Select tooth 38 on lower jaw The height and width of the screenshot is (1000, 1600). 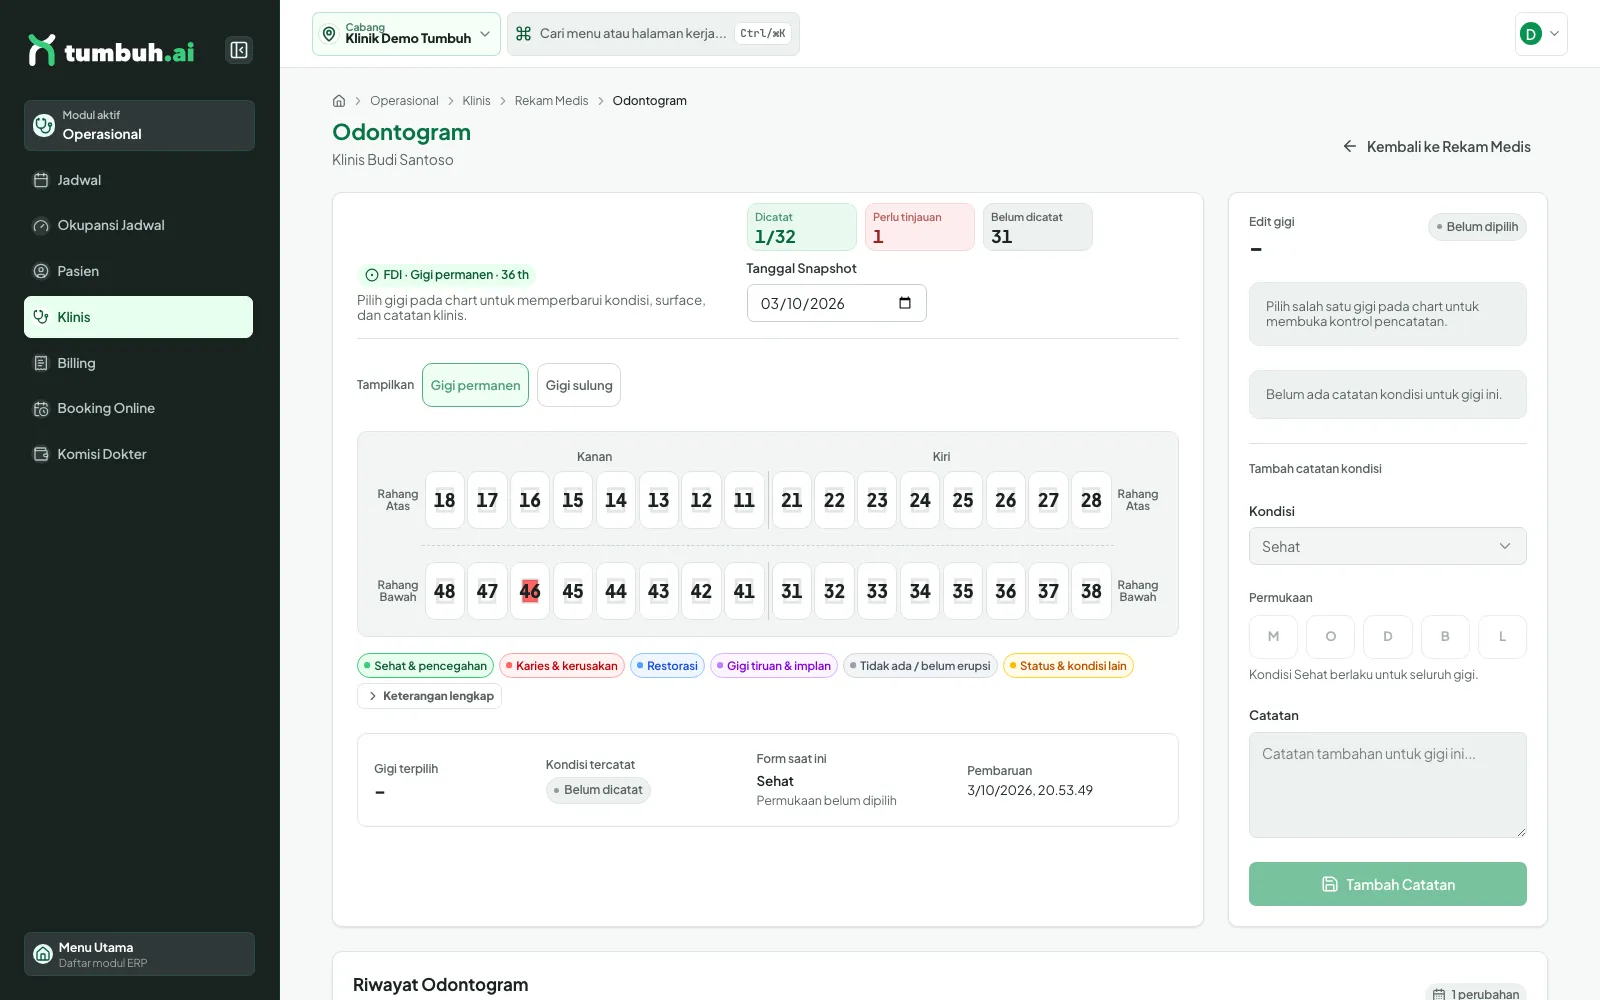pos(1091,591)
